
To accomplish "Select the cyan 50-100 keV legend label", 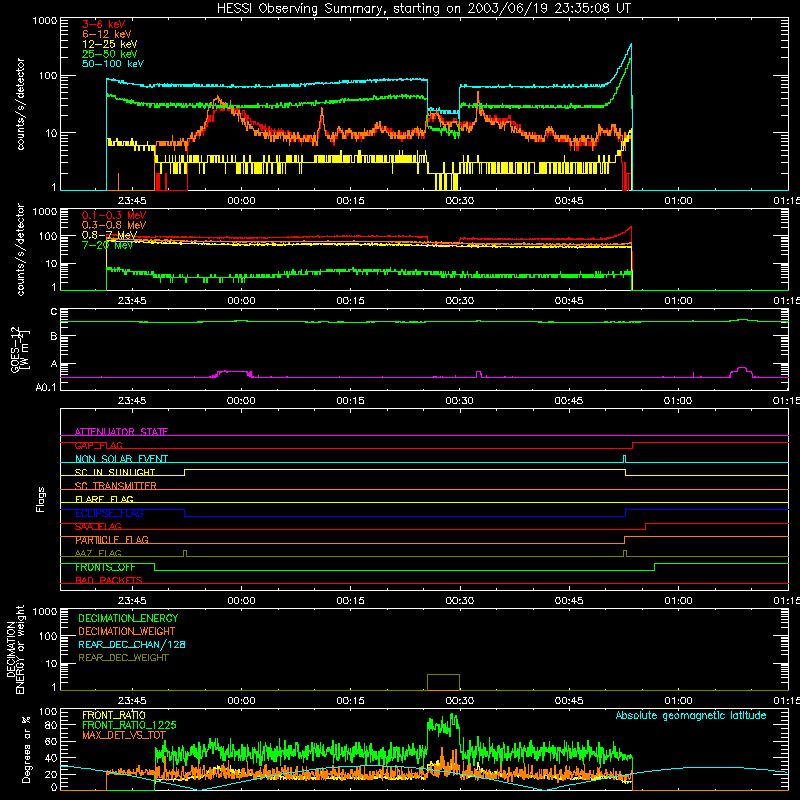I will tap(113, 64).
